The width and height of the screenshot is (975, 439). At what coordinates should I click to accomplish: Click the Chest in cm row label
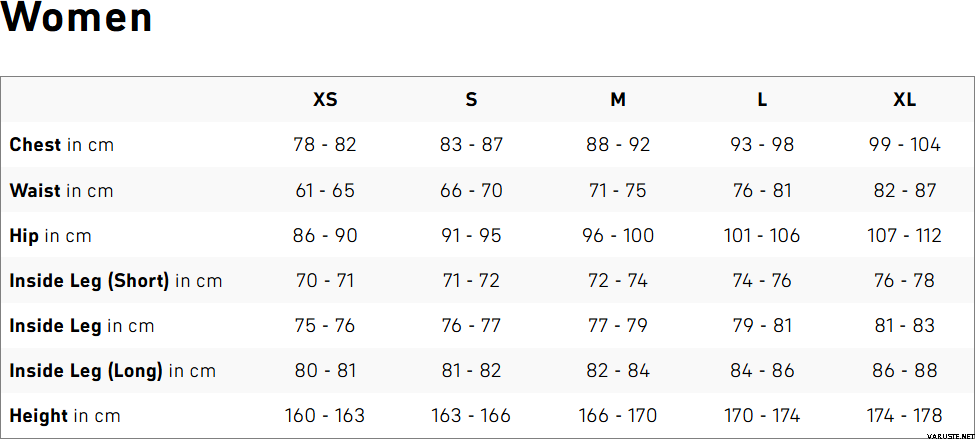coord(62,145)
